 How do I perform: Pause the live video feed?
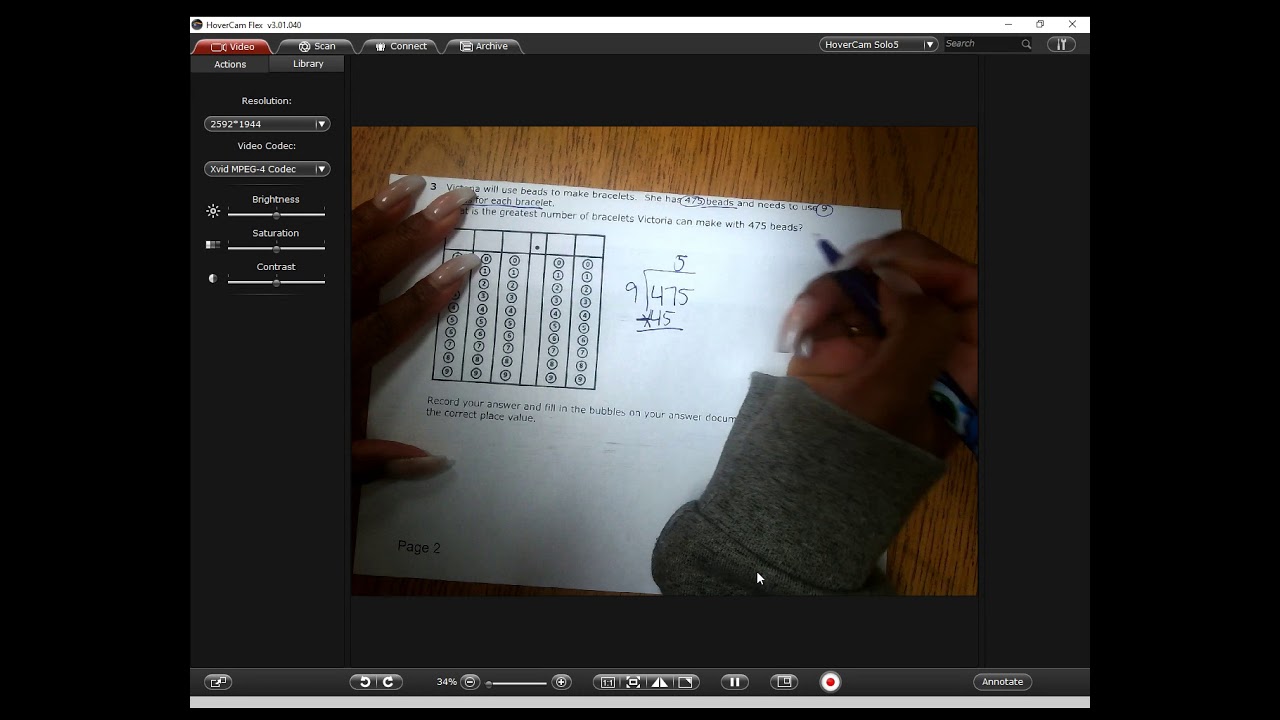point(735,682)
